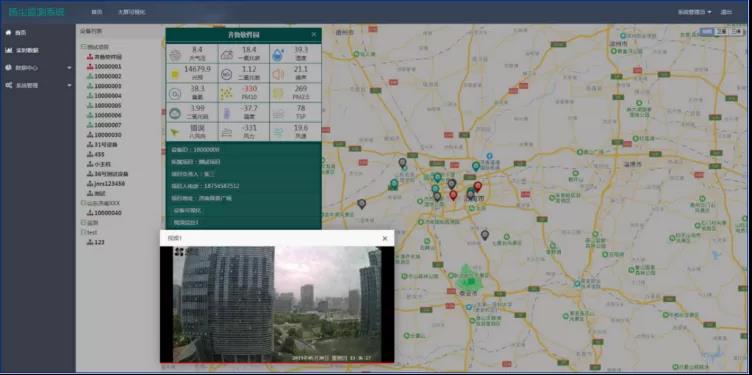Click the red device icon beside 10000001

90,67
